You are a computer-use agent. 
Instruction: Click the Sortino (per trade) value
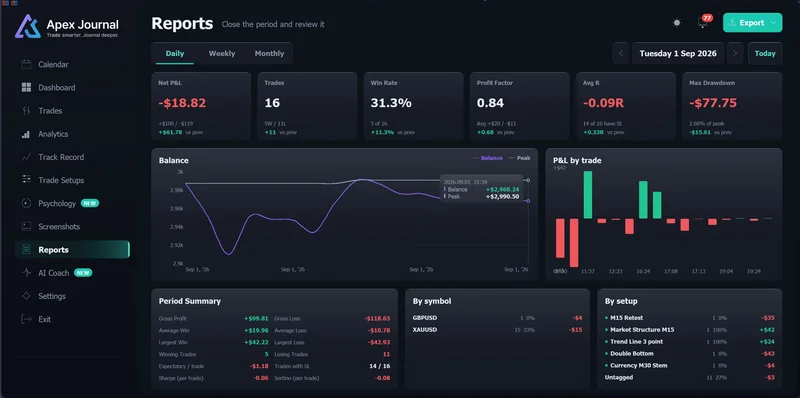point(383,378)
